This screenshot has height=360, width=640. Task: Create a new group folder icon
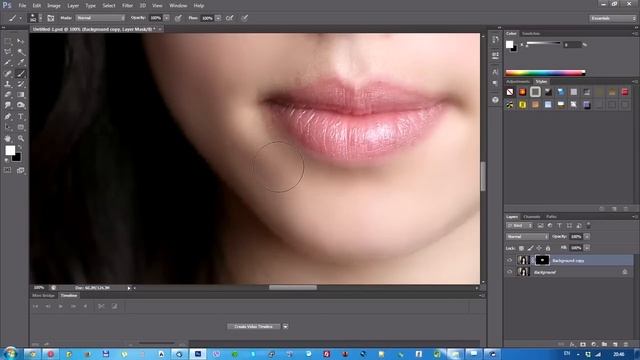(604, 344)
